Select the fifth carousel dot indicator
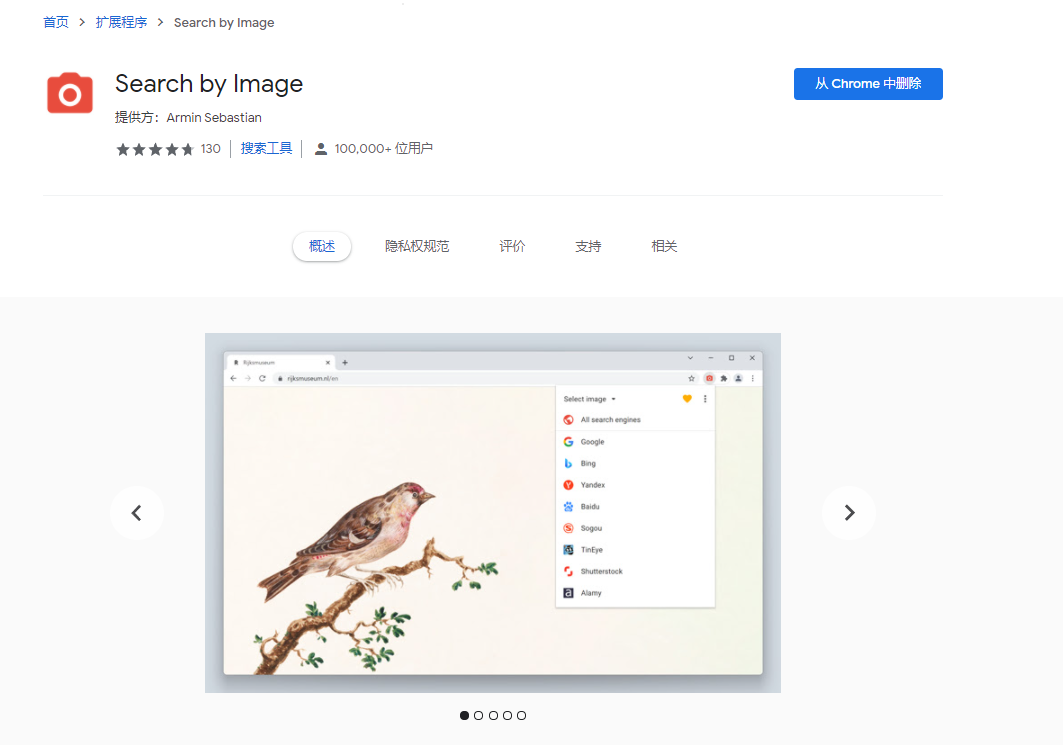The height and width of the screenshot is (745, 1063). coord(521,715)
